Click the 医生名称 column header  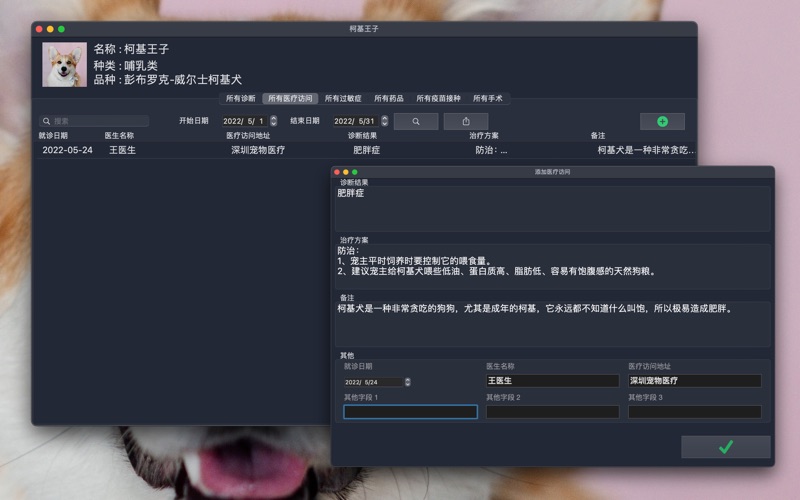[119, 136]
